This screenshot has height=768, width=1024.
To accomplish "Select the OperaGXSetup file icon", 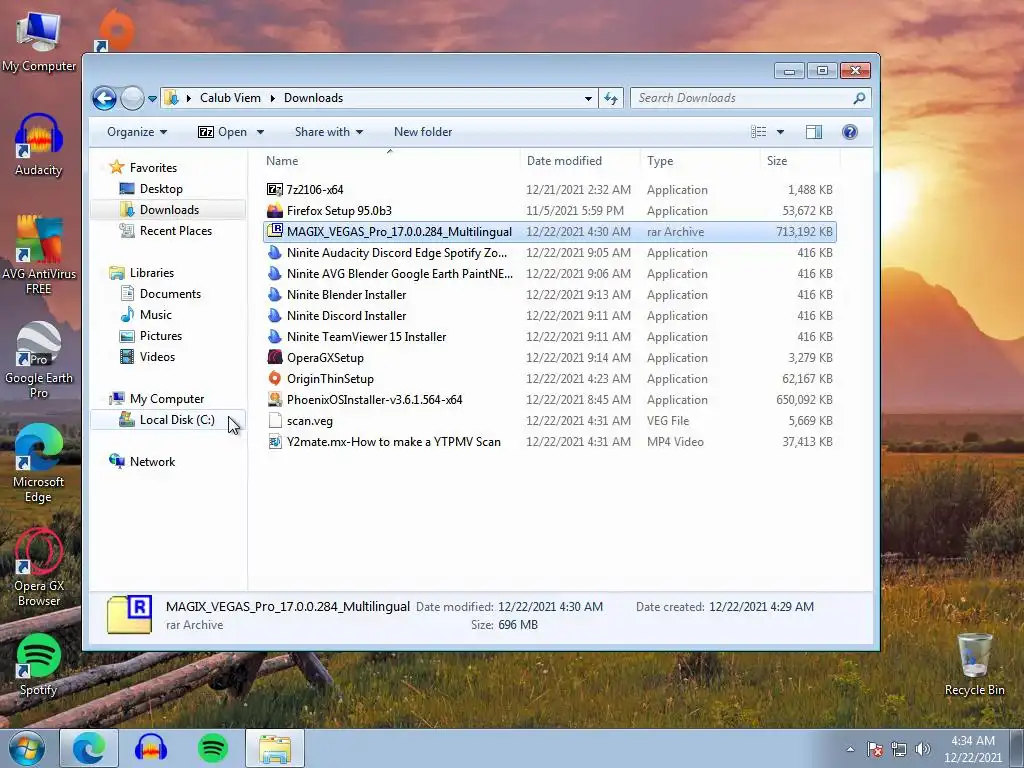I will pos(275,357).
